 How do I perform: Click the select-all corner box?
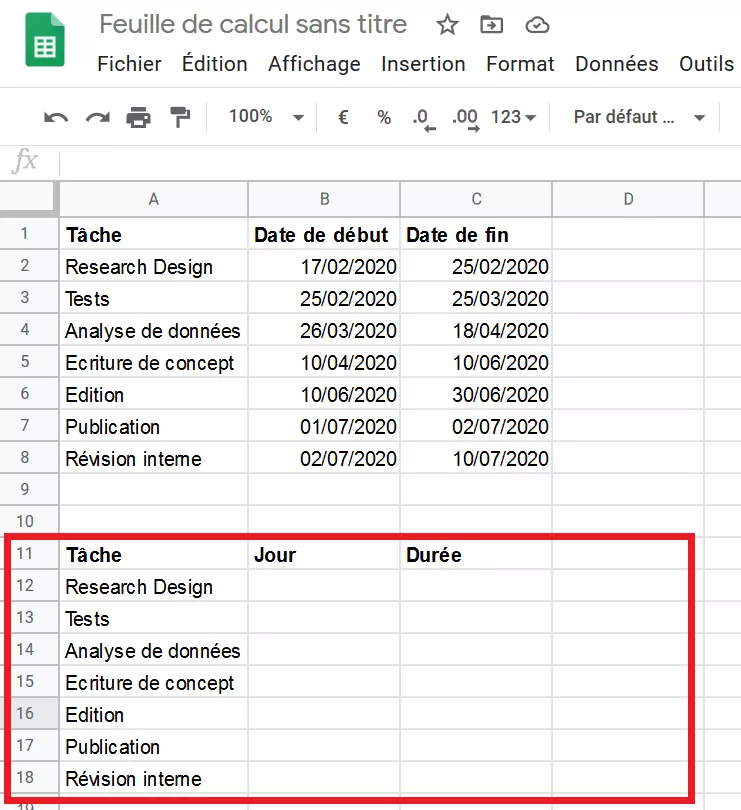click(29, 198)
